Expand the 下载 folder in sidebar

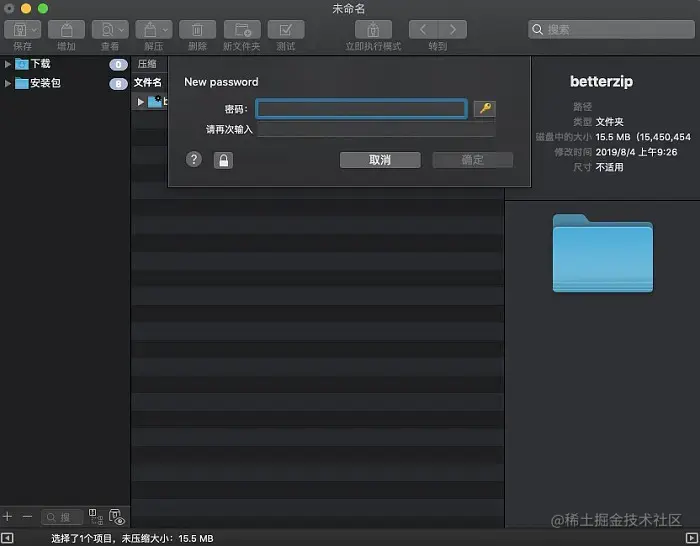click(x=8, y=64)
